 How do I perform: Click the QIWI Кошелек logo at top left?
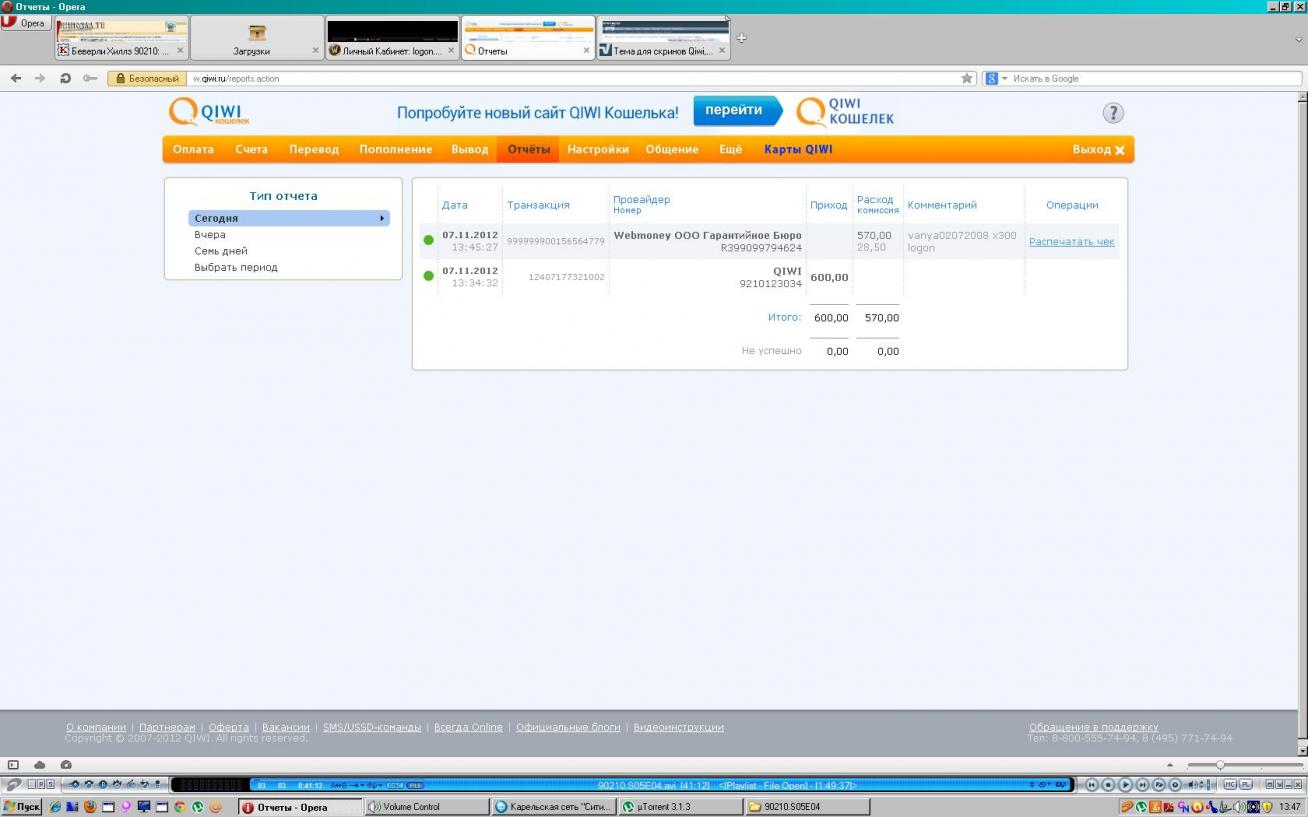click(x=209, y=112)
